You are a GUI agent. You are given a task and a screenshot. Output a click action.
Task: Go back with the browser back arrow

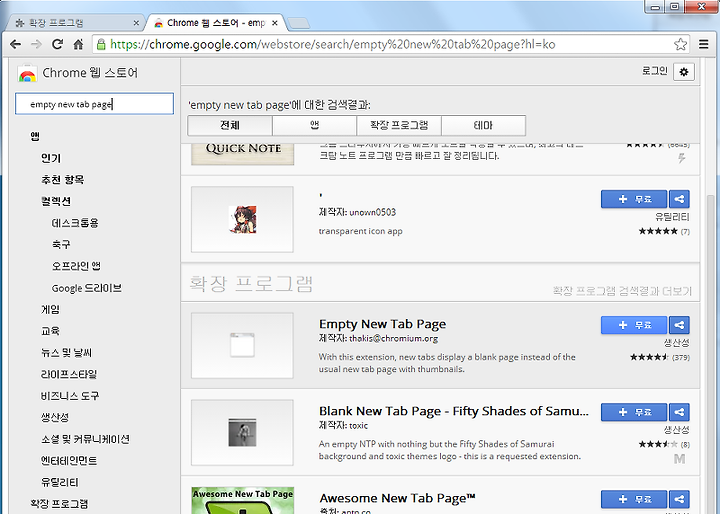pos(15,45)
